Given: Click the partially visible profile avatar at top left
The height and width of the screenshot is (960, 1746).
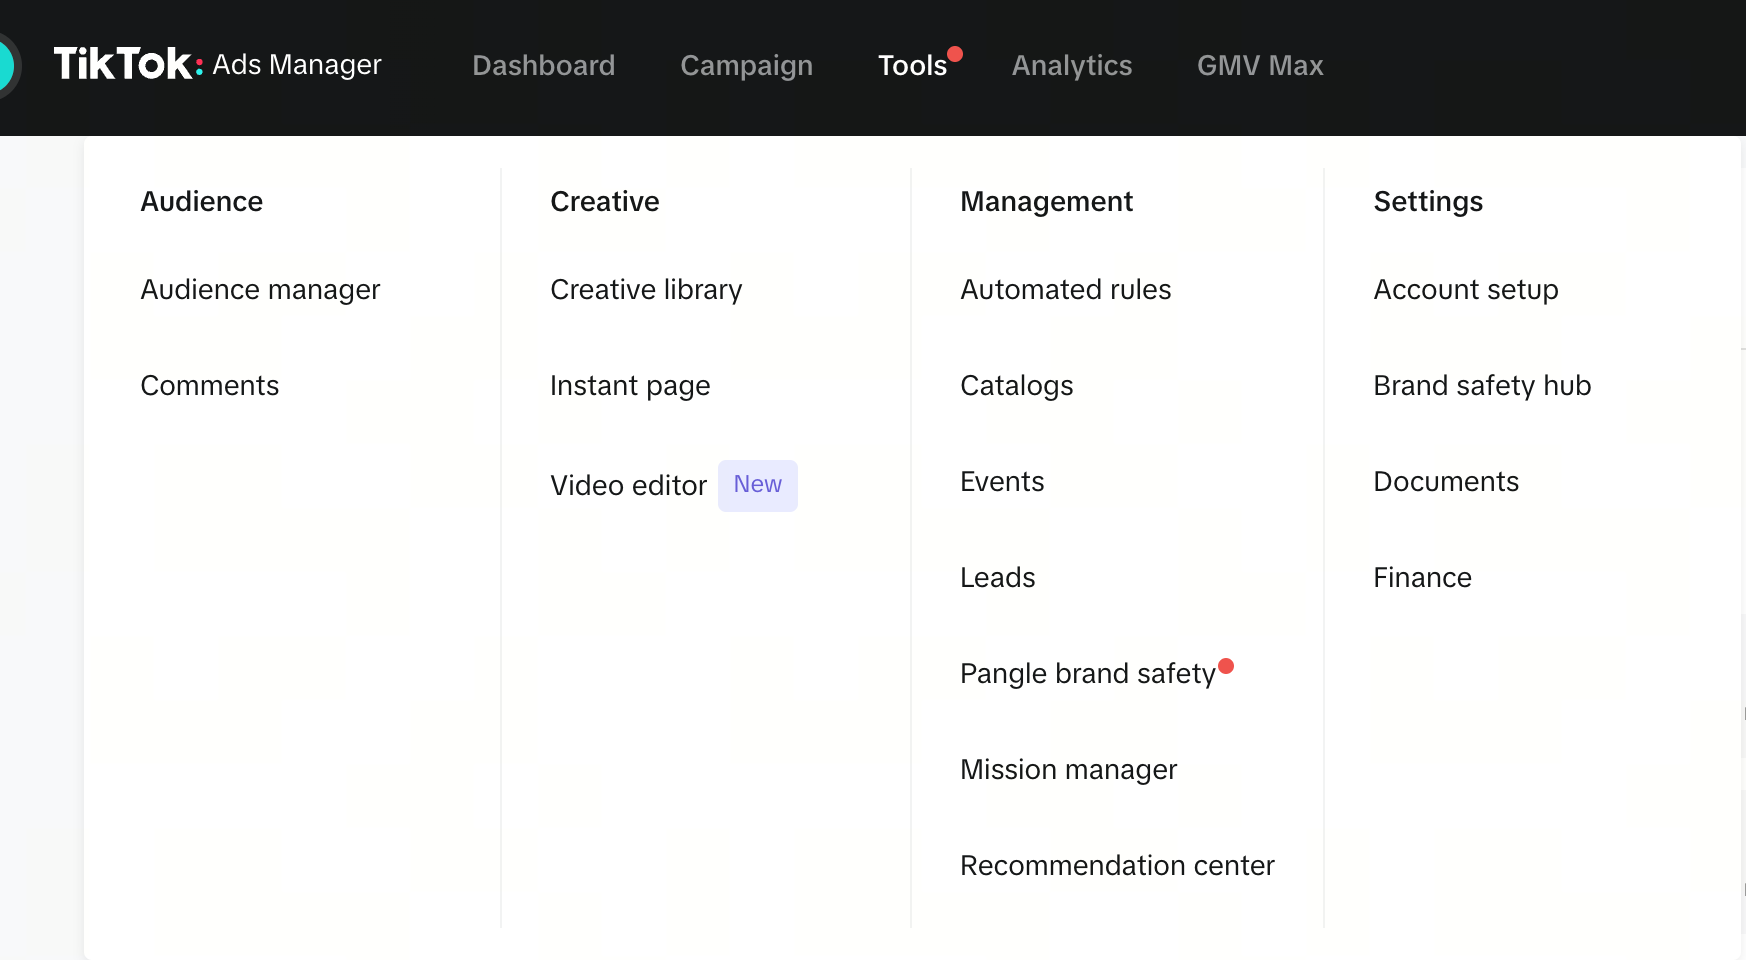Looking at the screenshot, I should (x=5, y=64).
